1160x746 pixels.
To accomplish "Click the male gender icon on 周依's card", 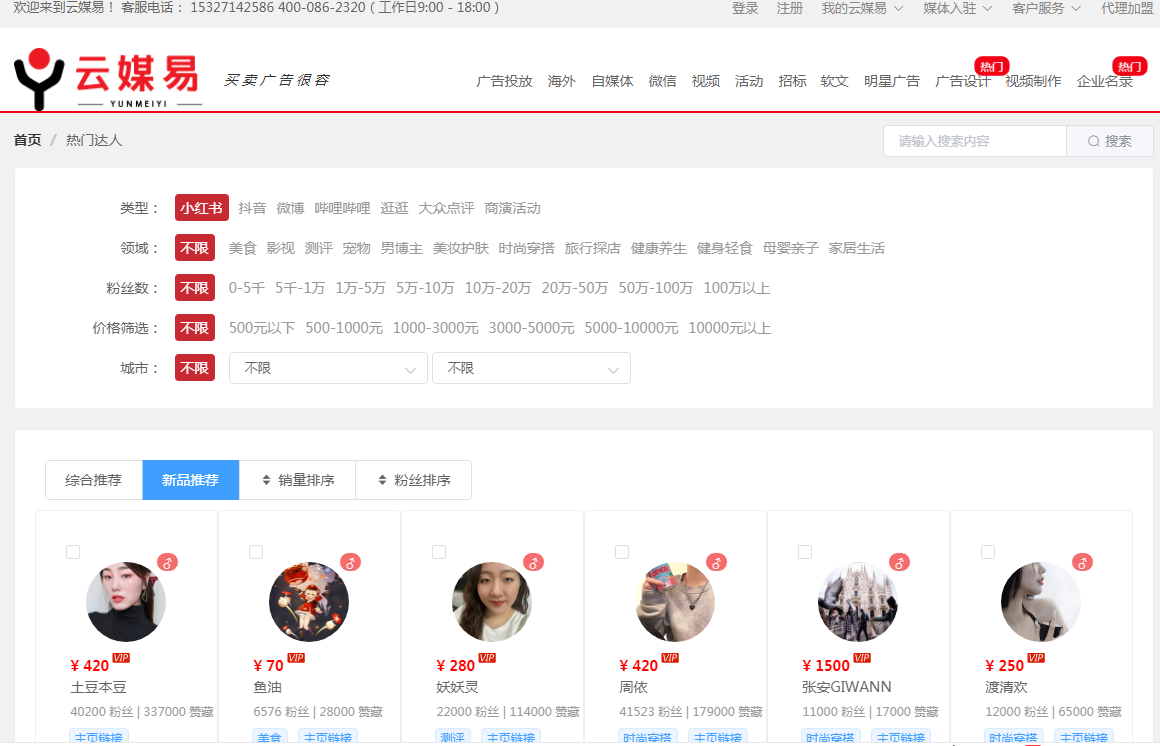I will tap(717, 562).
